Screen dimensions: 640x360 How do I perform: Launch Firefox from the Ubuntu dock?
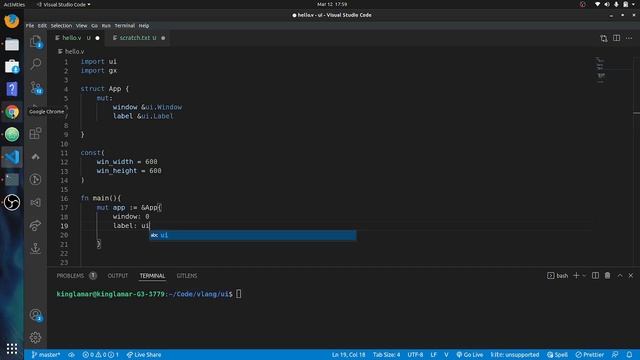point(12,21)
